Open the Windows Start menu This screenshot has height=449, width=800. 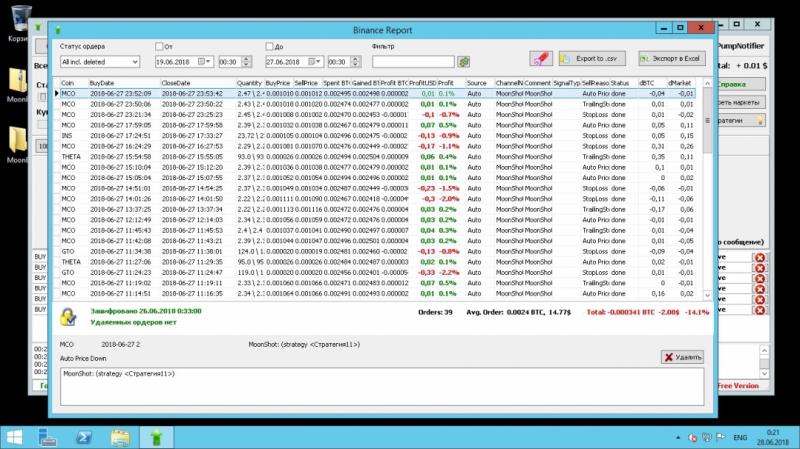[x=14, y=437]
